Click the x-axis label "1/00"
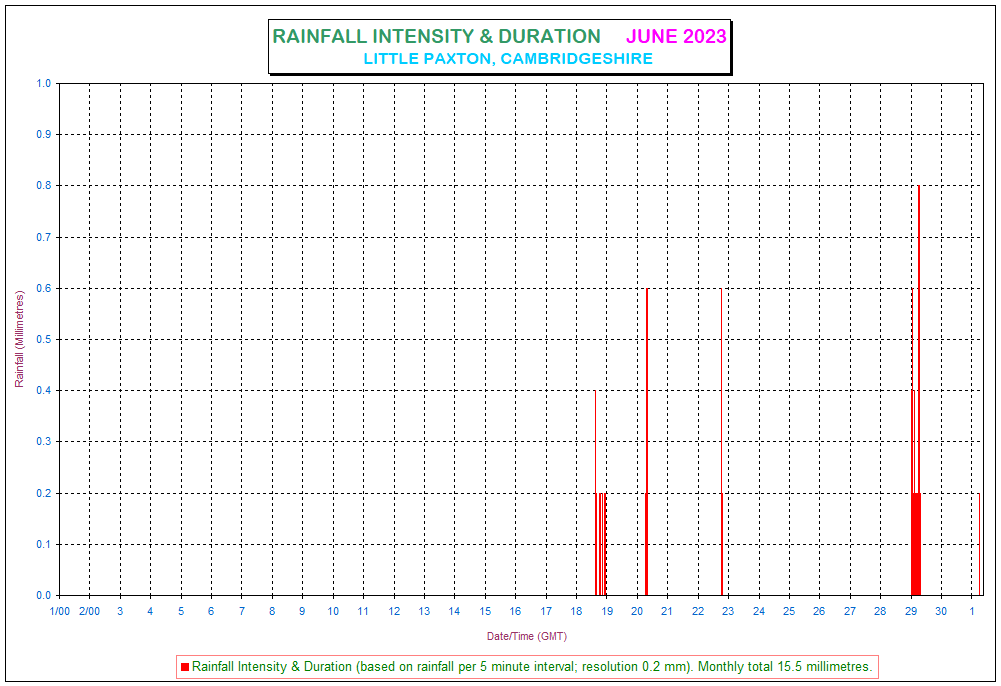 coord(60,611)
